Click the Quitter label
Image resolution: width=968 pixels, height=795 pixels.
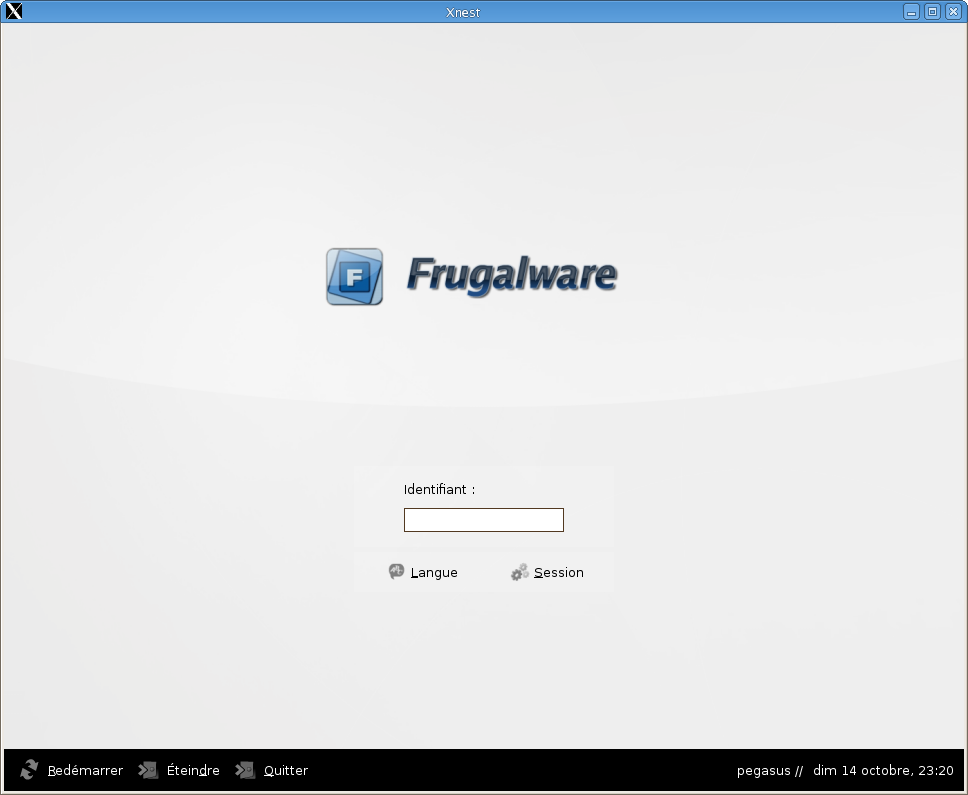[x=286, y=770]
